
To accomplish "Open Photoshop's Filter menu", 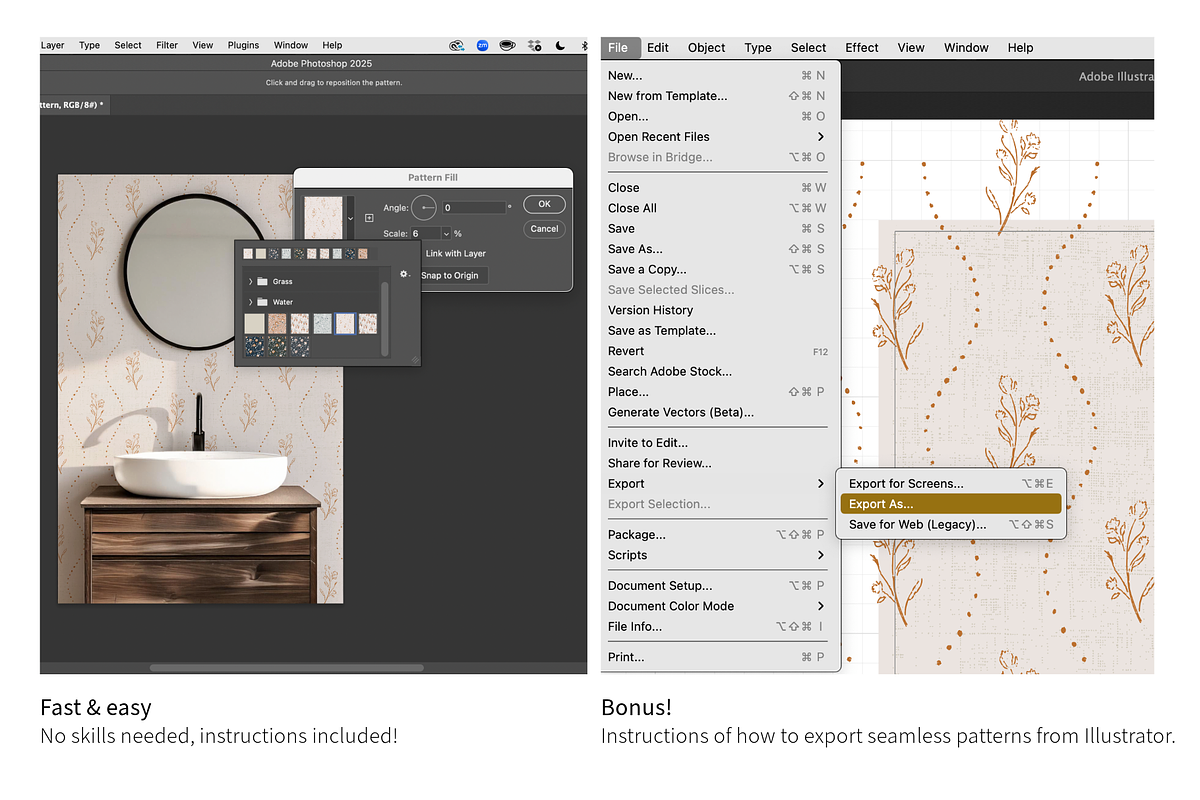I will coord(167,45).
